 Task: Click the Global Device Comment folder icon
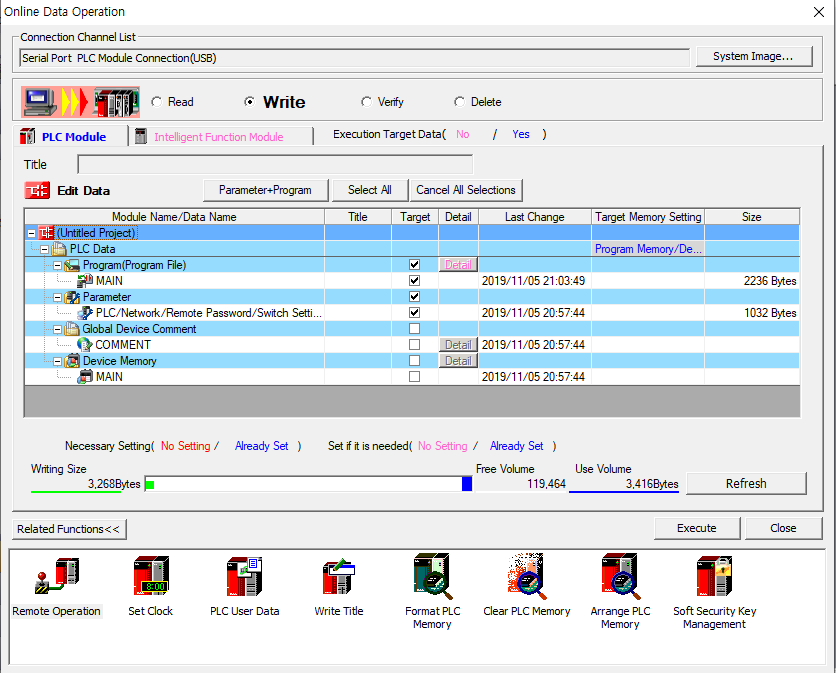pos(72,329)
